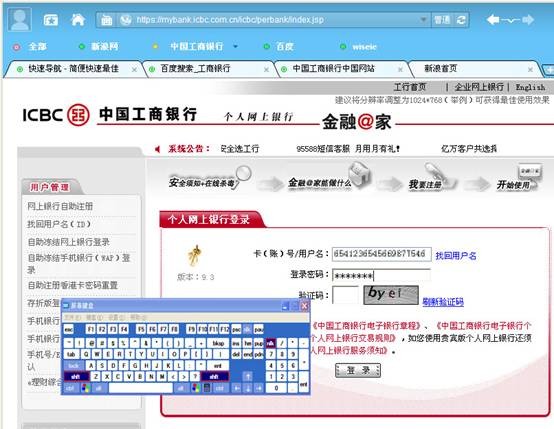Close the 快速导航 tab
Screen dimensions: 554x429
(134, 70)
